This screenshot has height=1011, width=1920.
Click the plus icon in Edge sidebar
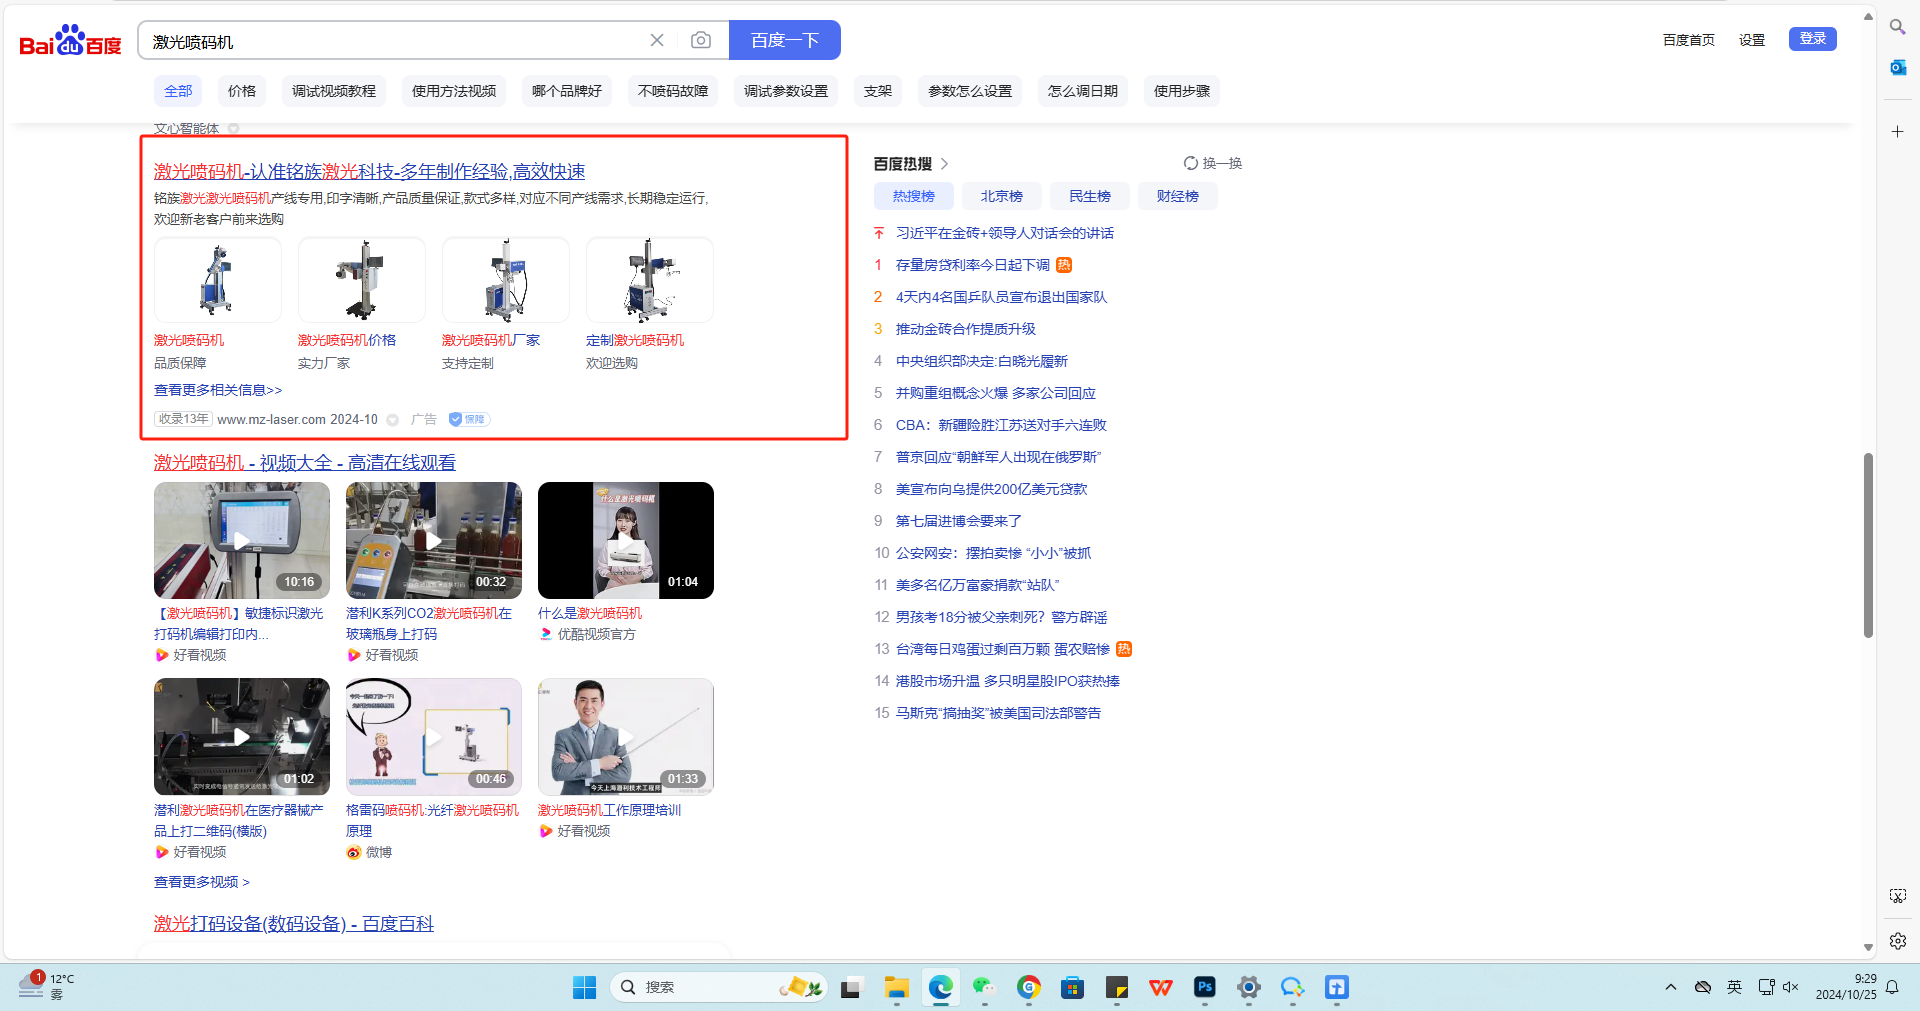click(x=1897, y=132)
